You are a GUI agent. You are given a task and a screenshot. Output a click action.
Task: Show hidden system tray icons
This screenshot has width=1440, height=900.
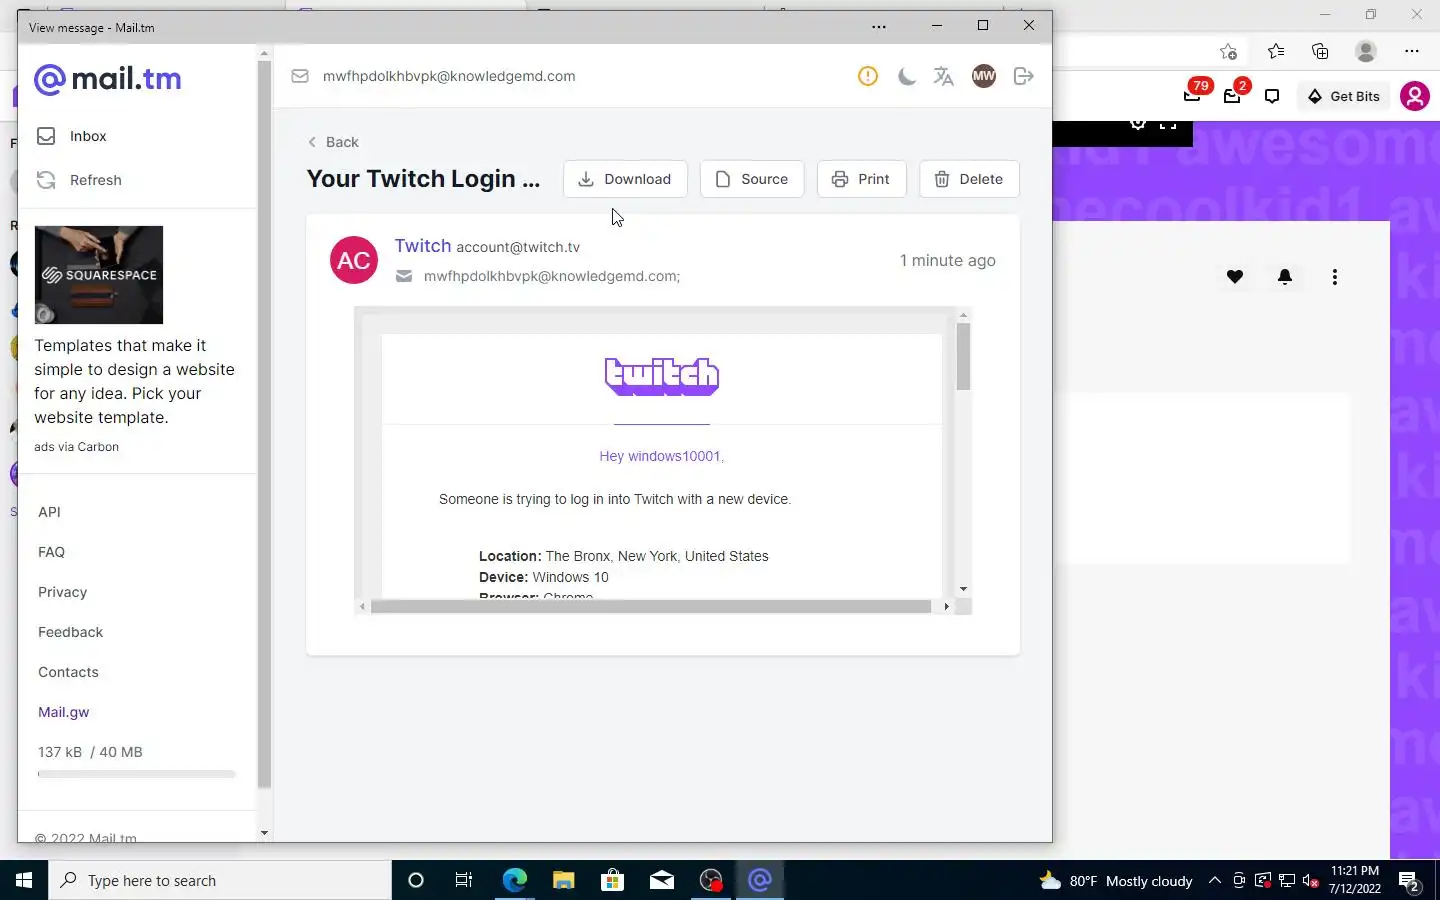pyautogui.click(x=1214, y=880)
